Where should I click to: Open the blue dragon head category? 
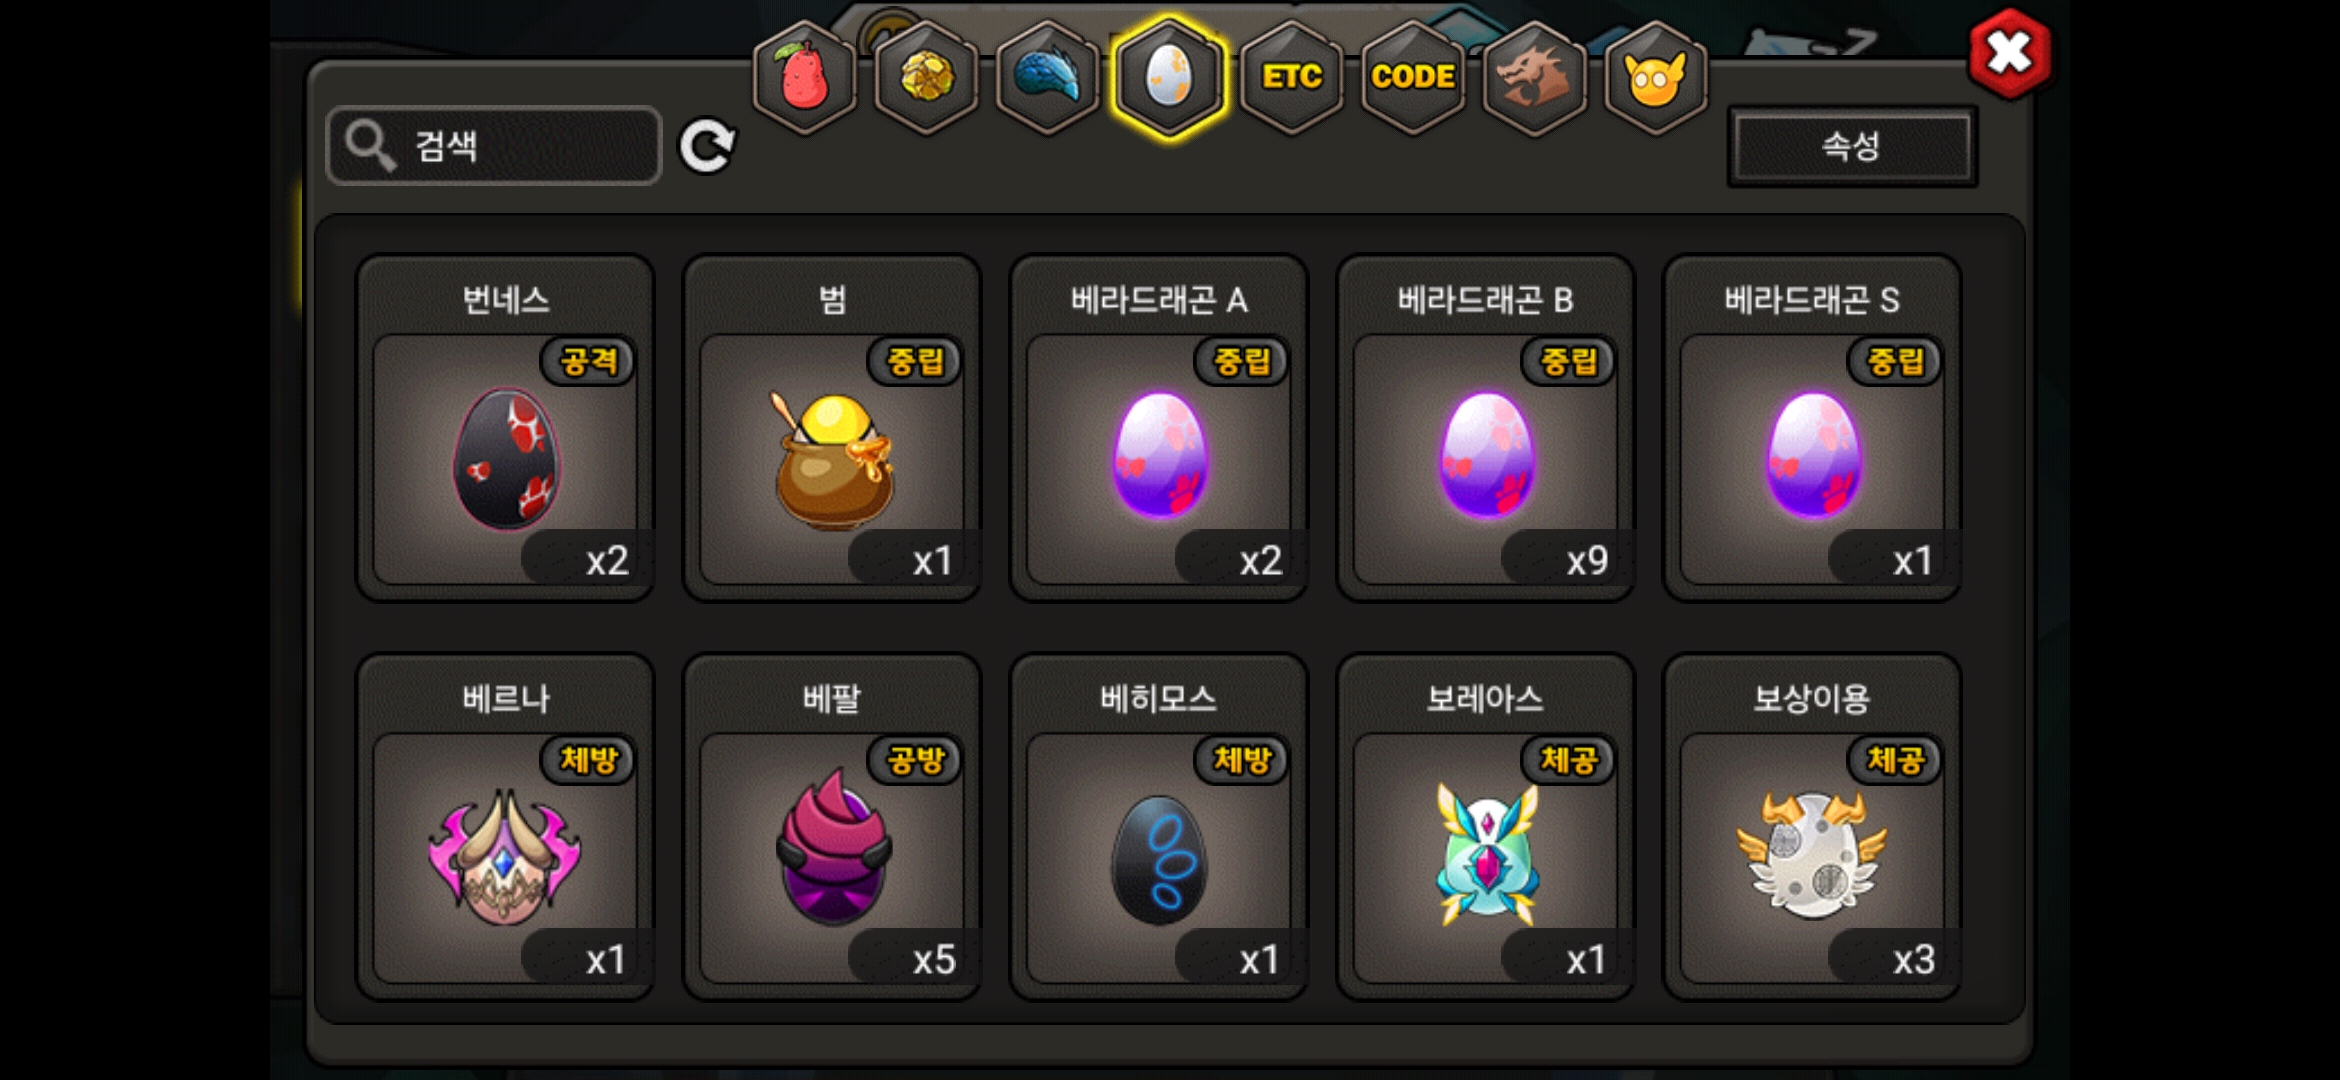pyautogui.click(x=1047, y=78)
